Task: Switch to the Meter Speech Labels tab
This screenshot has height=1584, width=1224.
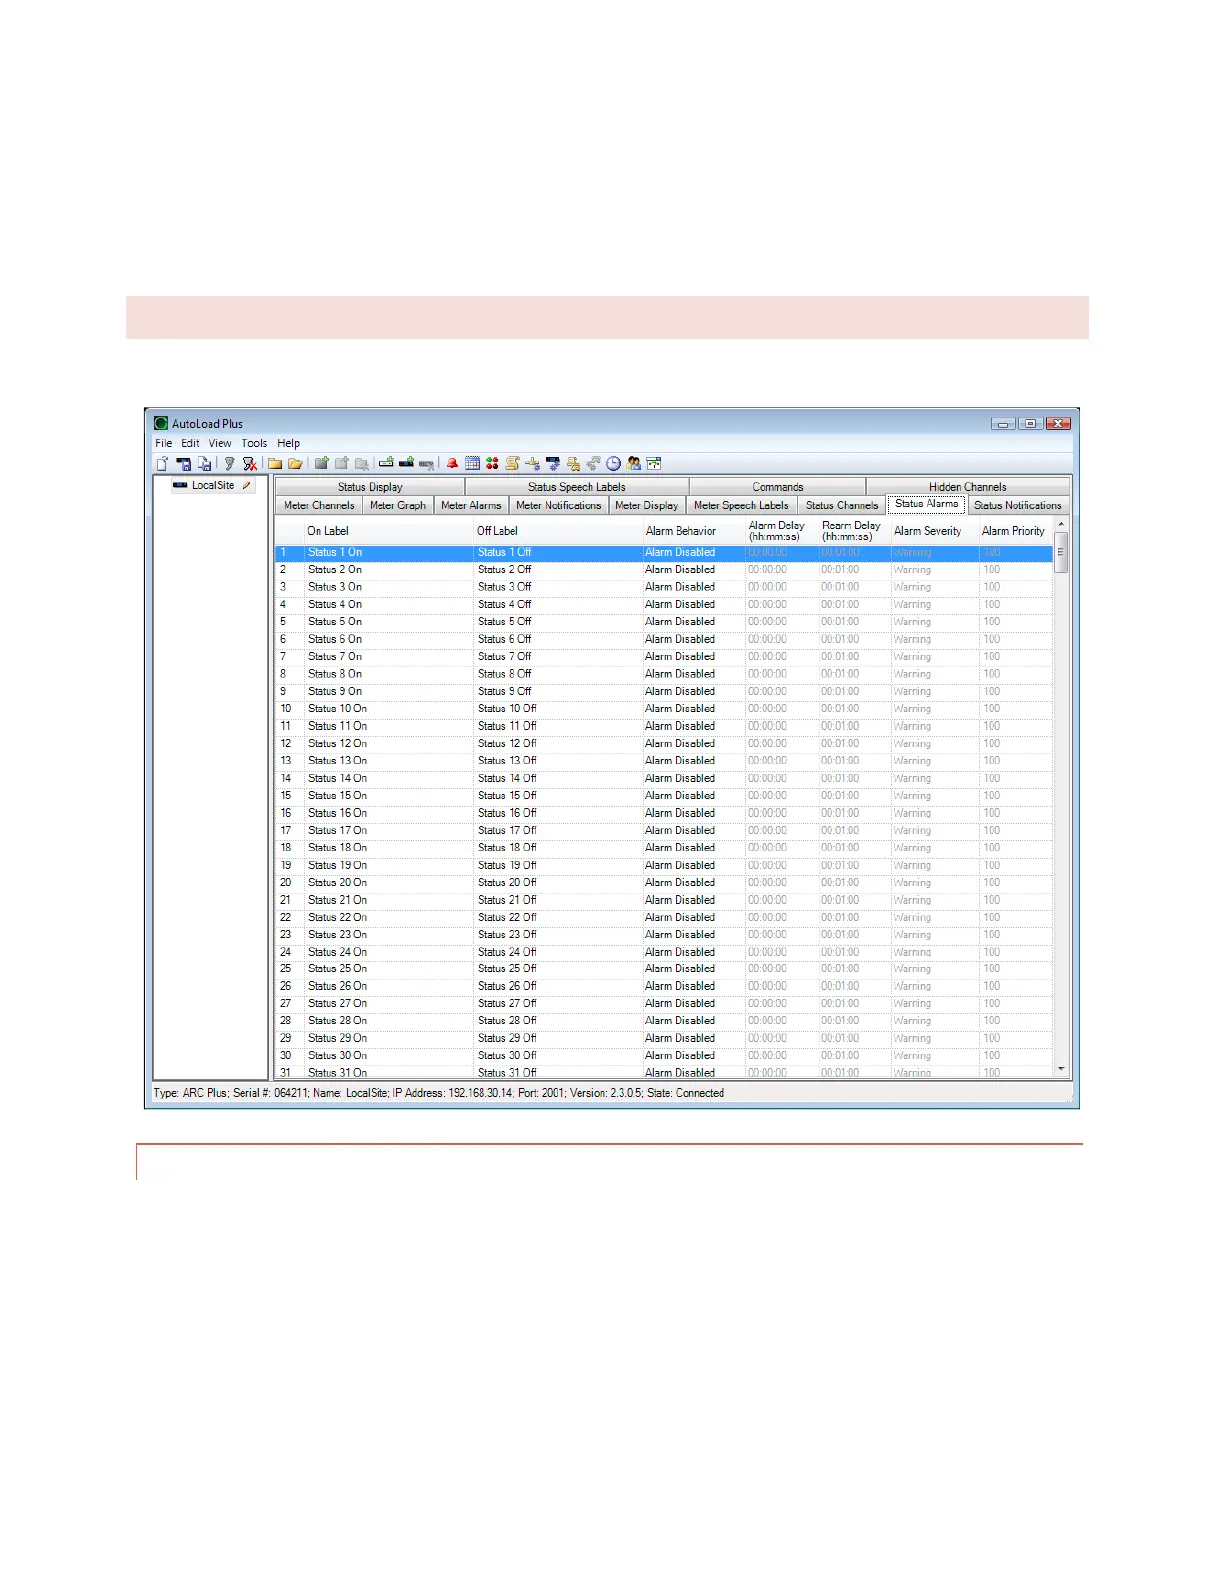Action: 741,506
